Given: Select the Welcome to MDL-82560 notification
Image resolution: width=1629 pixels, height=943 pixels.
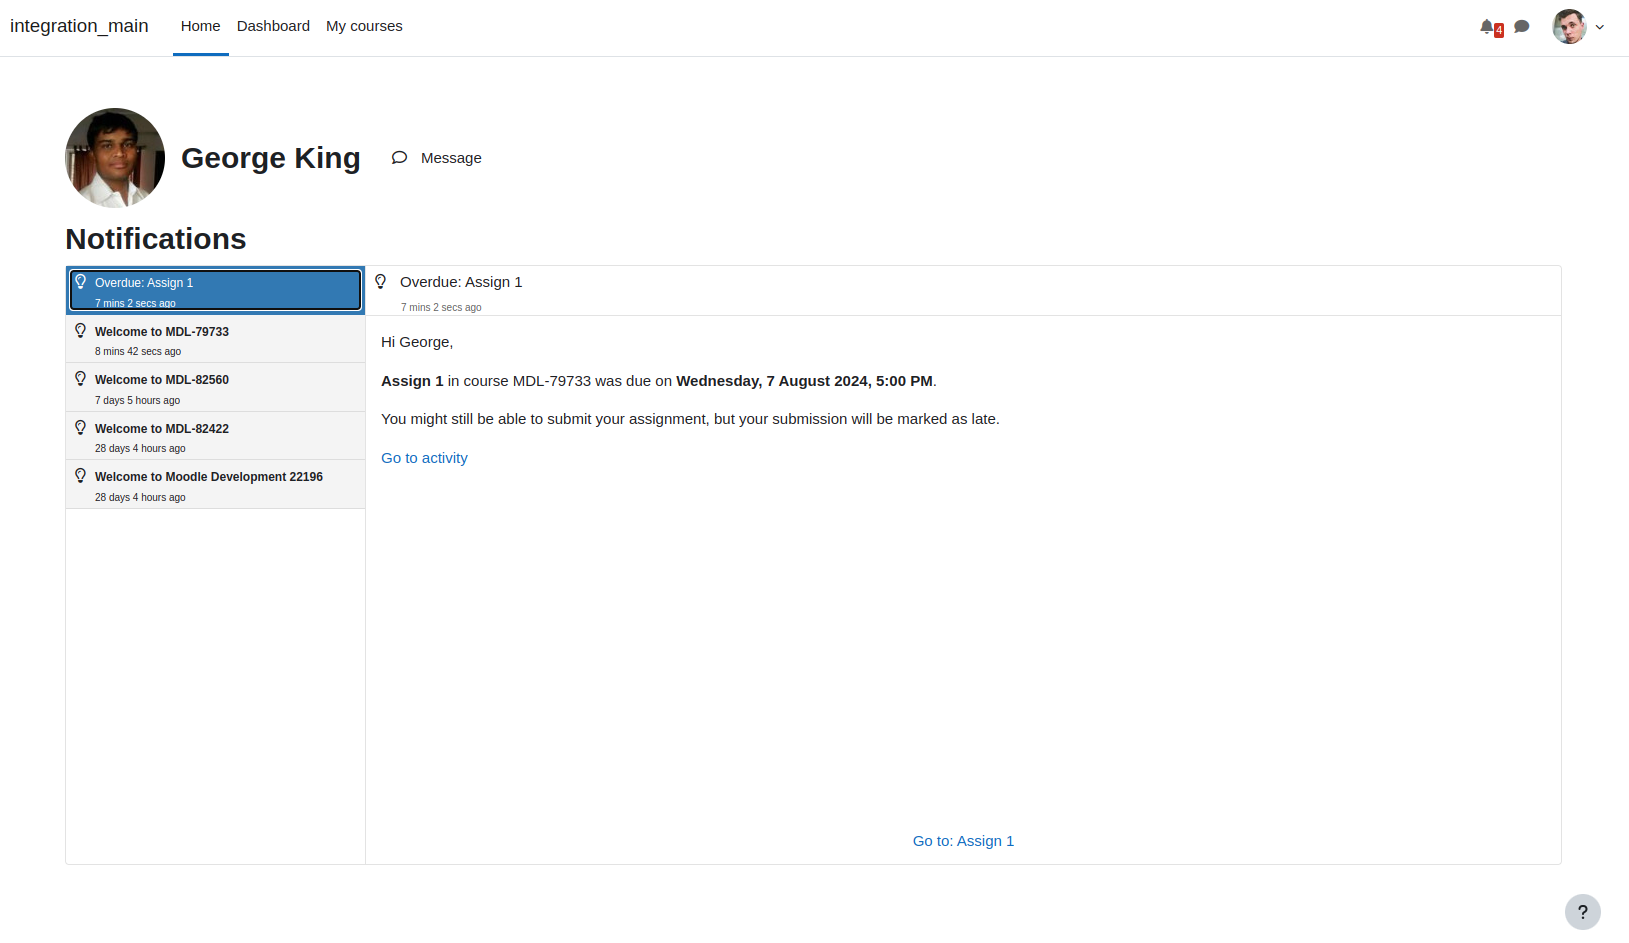Looking at the screenshot, I should click(215, 387).
